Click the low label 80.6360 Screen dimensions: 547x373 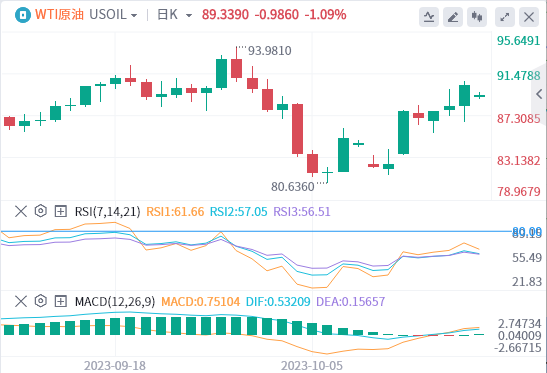coord(293,187)
